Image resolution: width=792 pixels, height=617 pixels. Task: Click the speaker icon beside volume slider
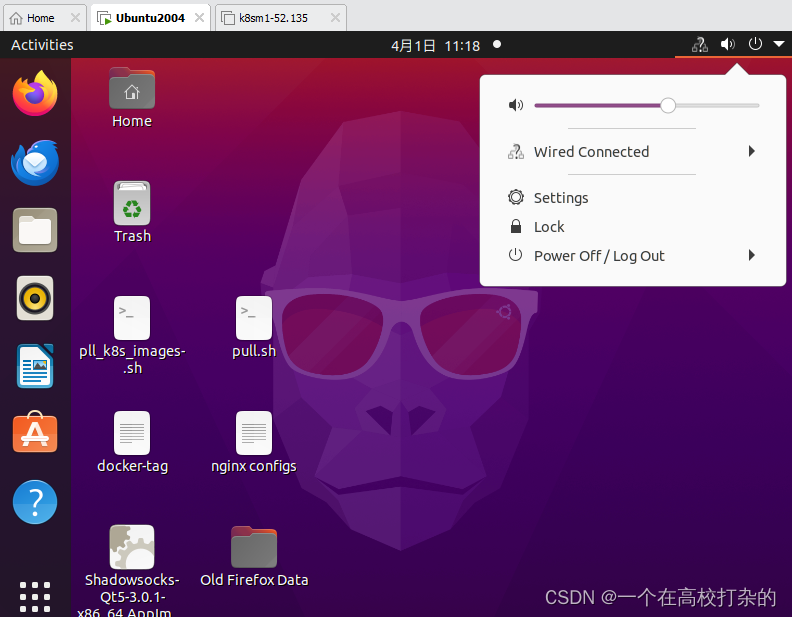pyautogui.click(x=516, y=105)
